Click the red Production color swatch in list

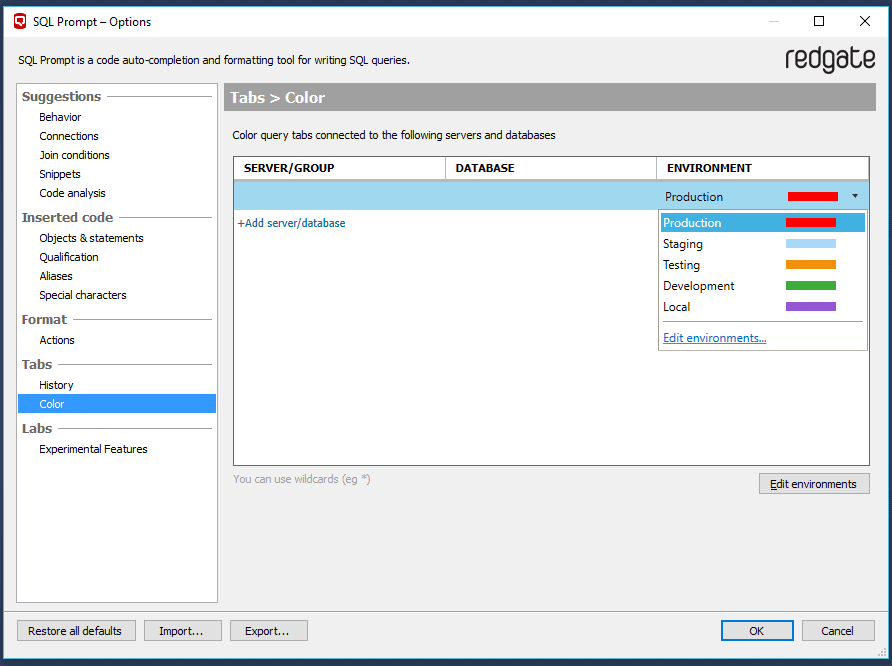pyautogui.click(x=811, y=223)
